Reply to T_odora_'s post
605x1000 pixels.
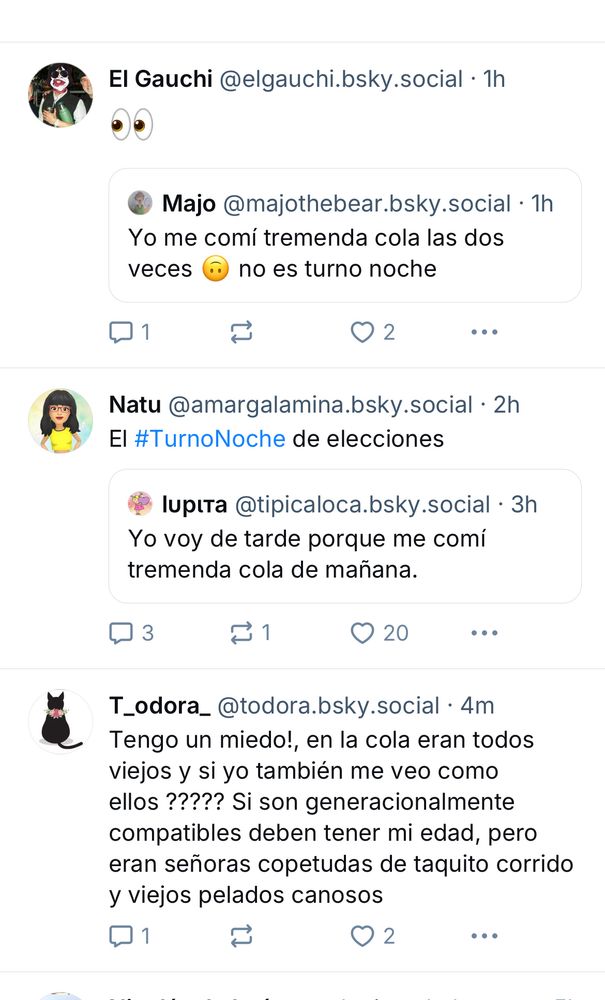pos(129,936)
